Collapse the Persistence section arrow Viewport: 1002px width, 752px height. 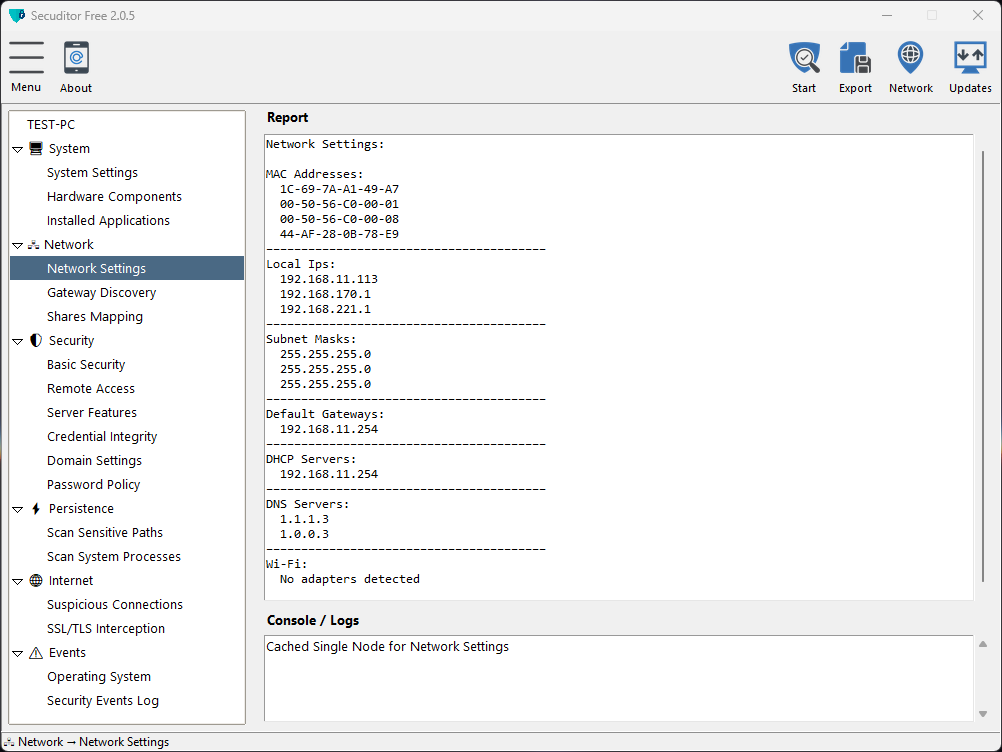click(x=18, y=509)
